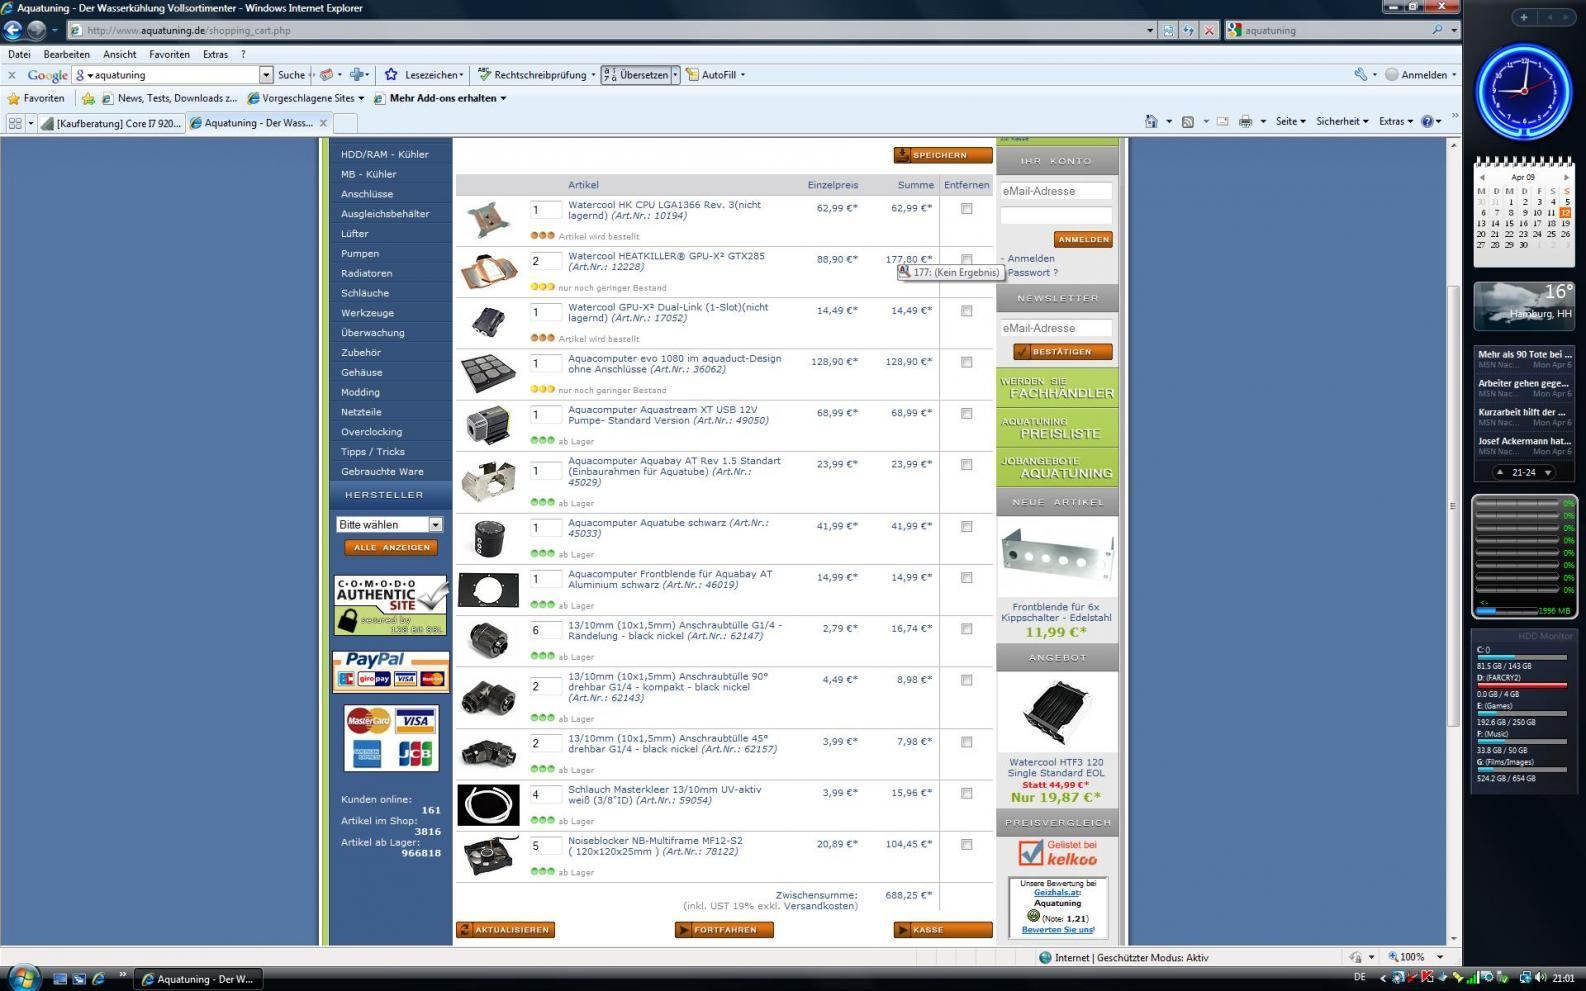The width and height of the screenshot is (1586, 991).
Task: Click the newsletter eMail-Adresse field
Action: click(x=1056, y=328)
